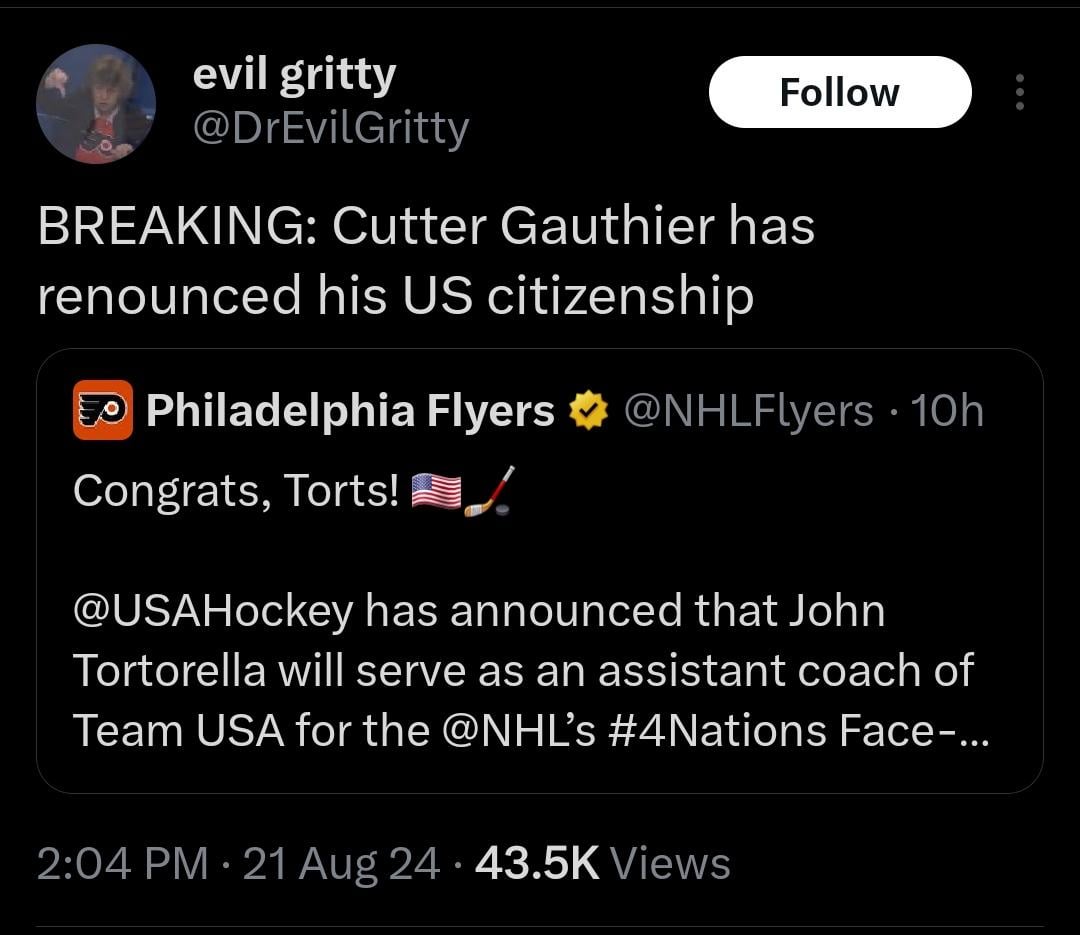The height and width of the screenshot is (935, 1080).
Task: Open the @DrEvilGritty handle
Action: [331, 129]
